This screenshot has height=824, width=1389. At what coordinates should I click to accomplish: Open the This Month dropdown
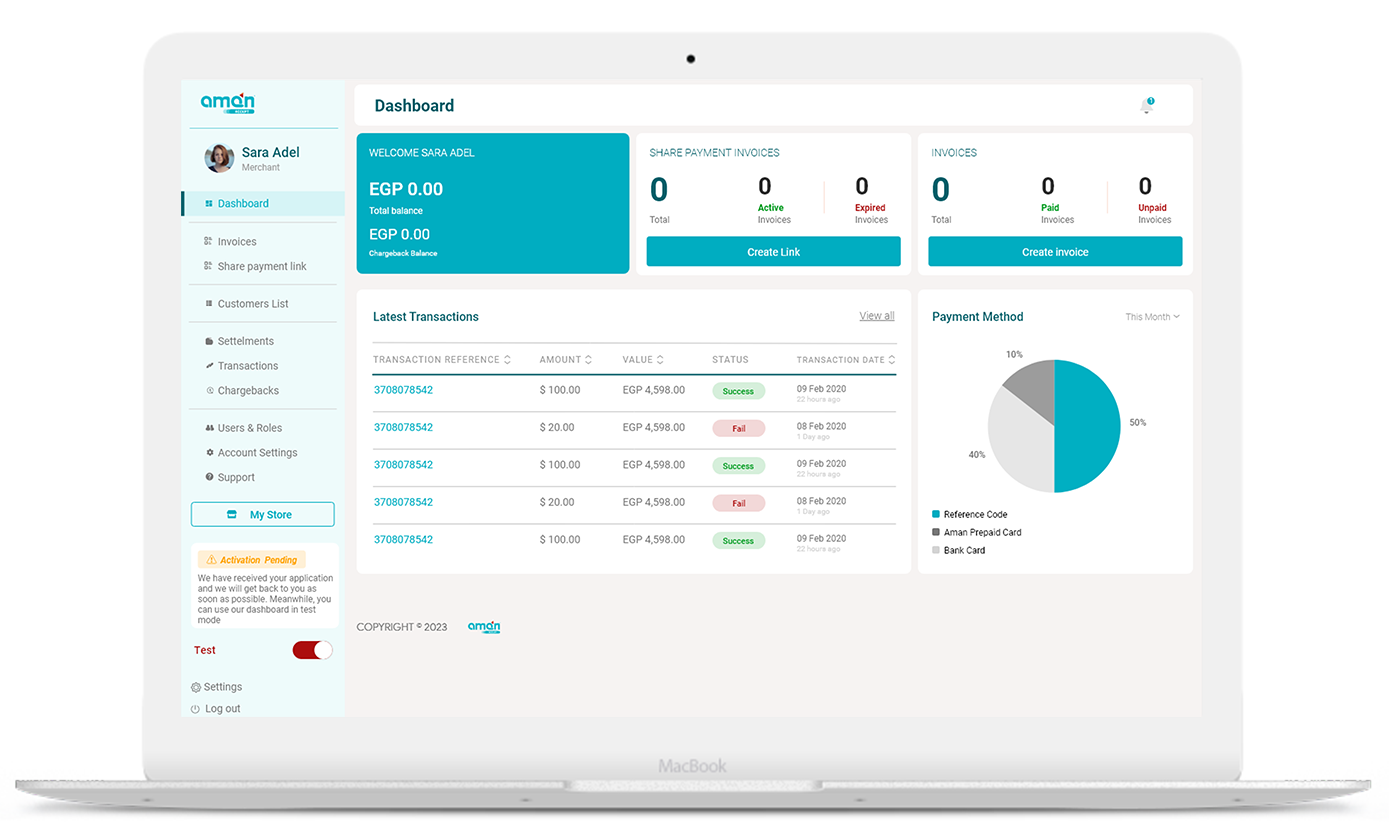click(1152, 317)
